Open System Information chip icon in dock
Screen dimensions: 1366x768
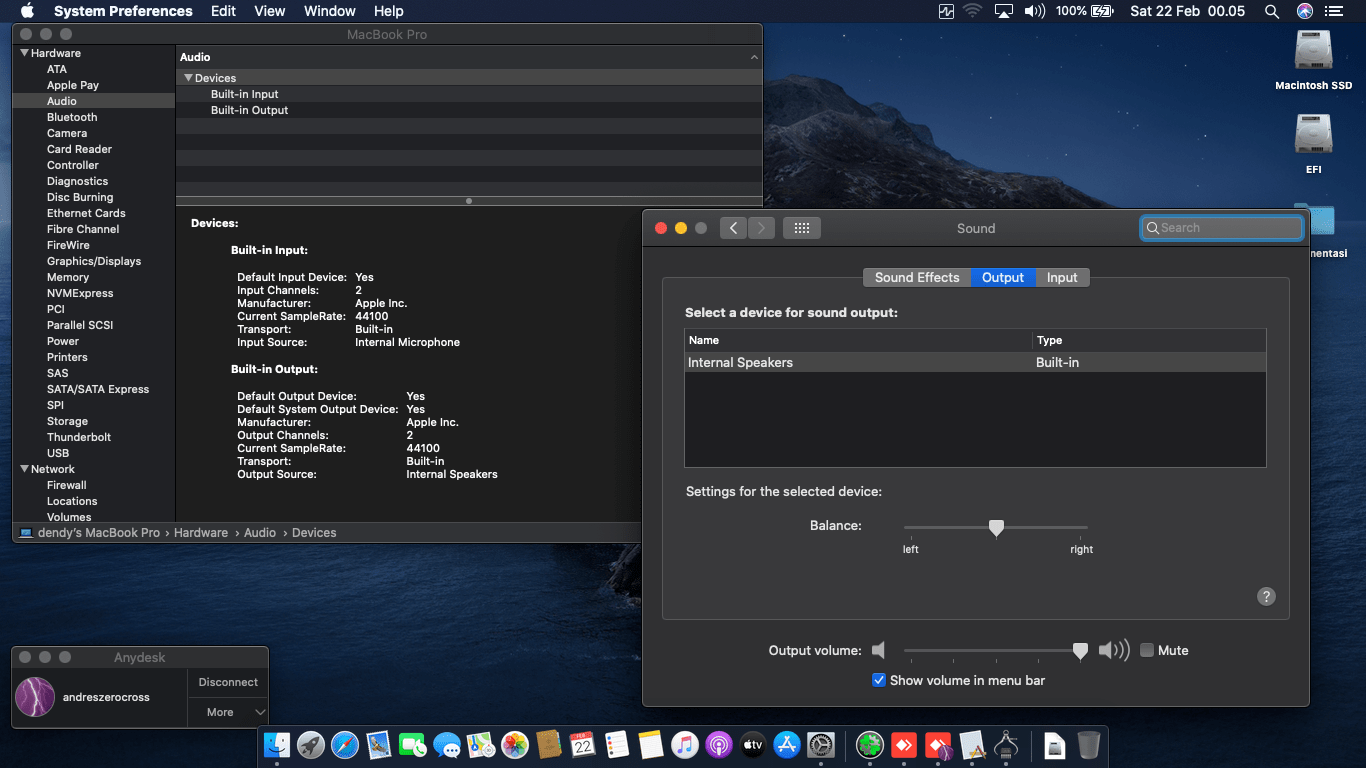tap(1006, 744)
